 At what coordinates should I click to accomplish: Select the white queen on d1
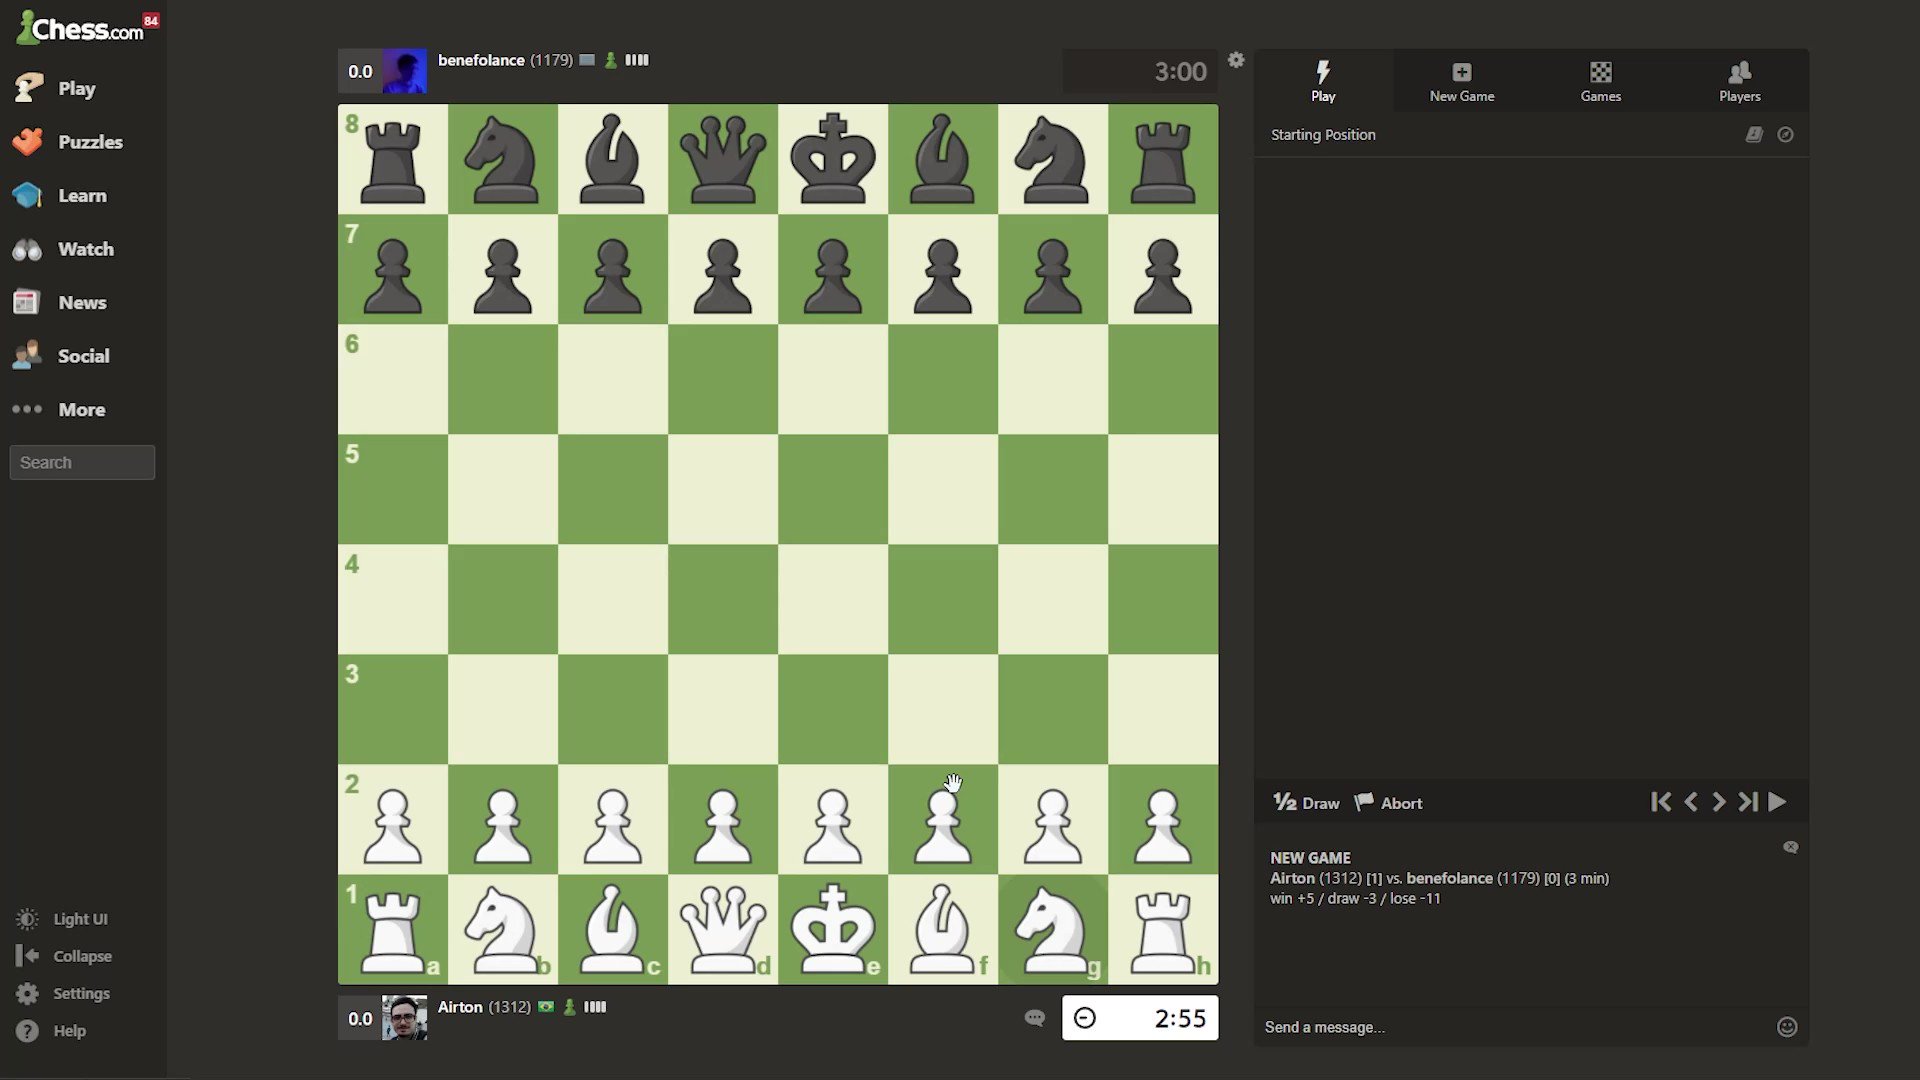(x=723, y=930)
